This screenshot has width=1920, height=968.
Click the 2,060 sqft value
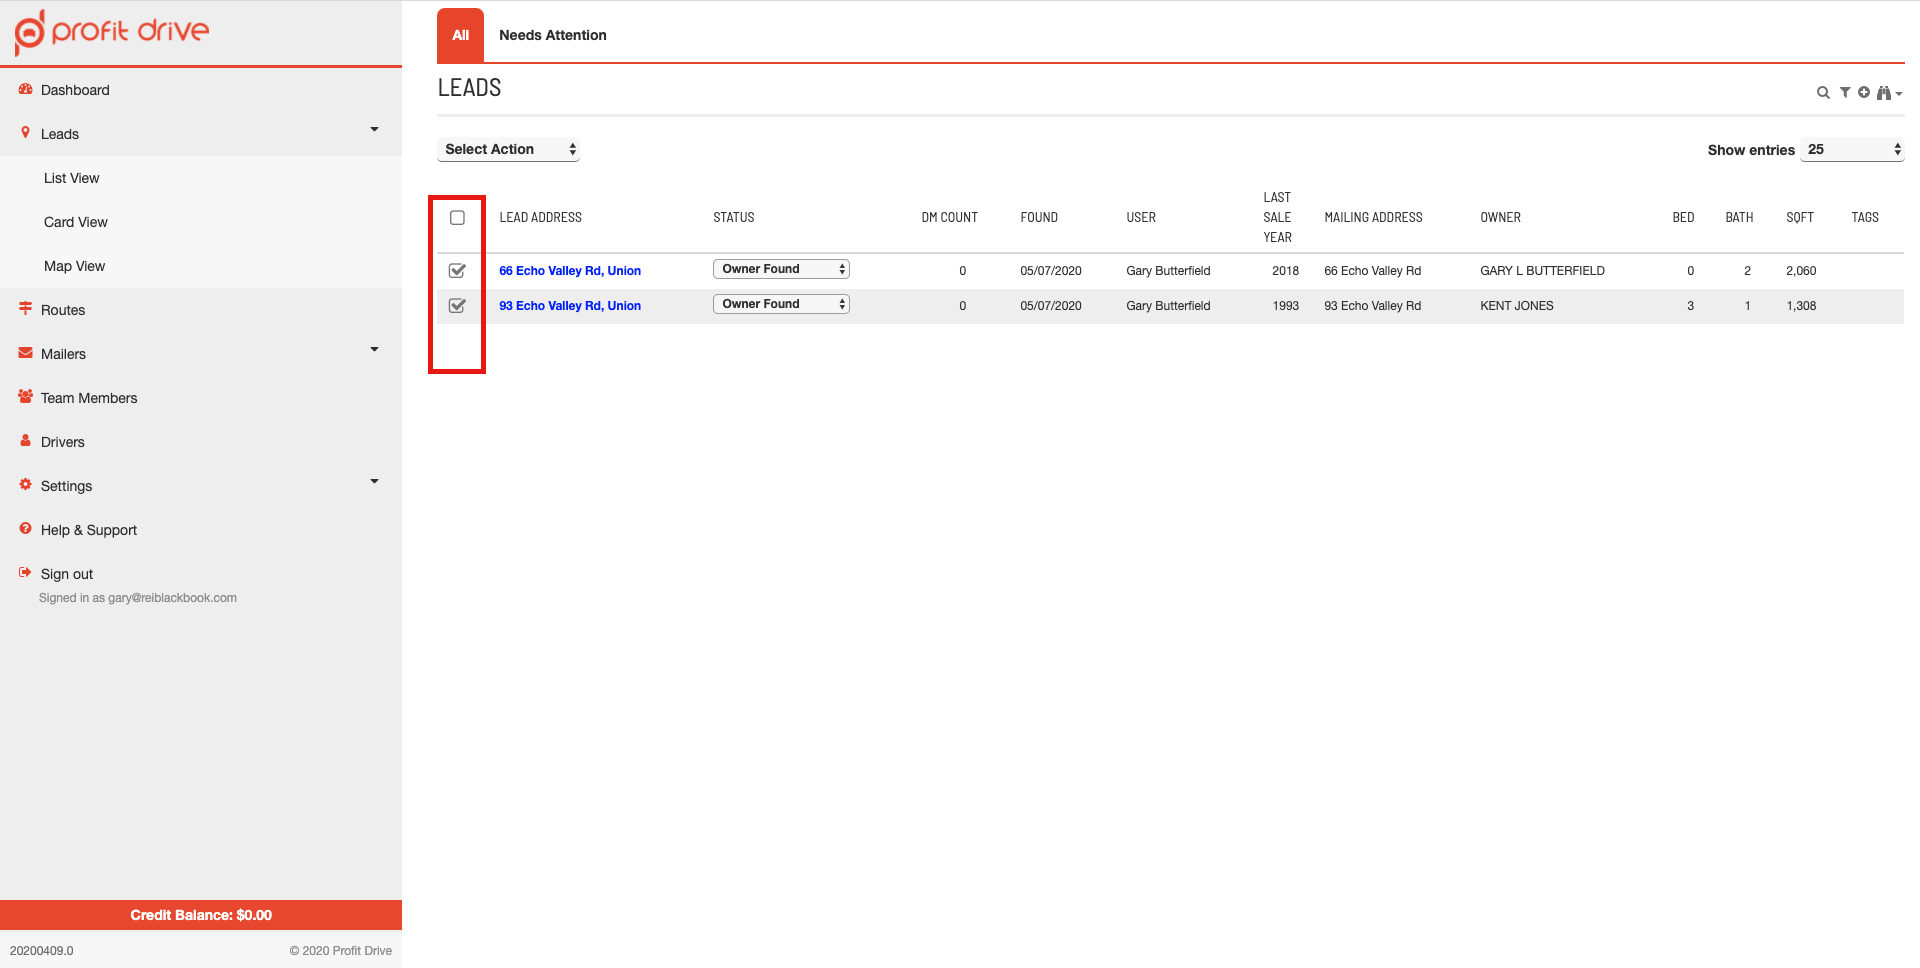[x=1801, y=271]
